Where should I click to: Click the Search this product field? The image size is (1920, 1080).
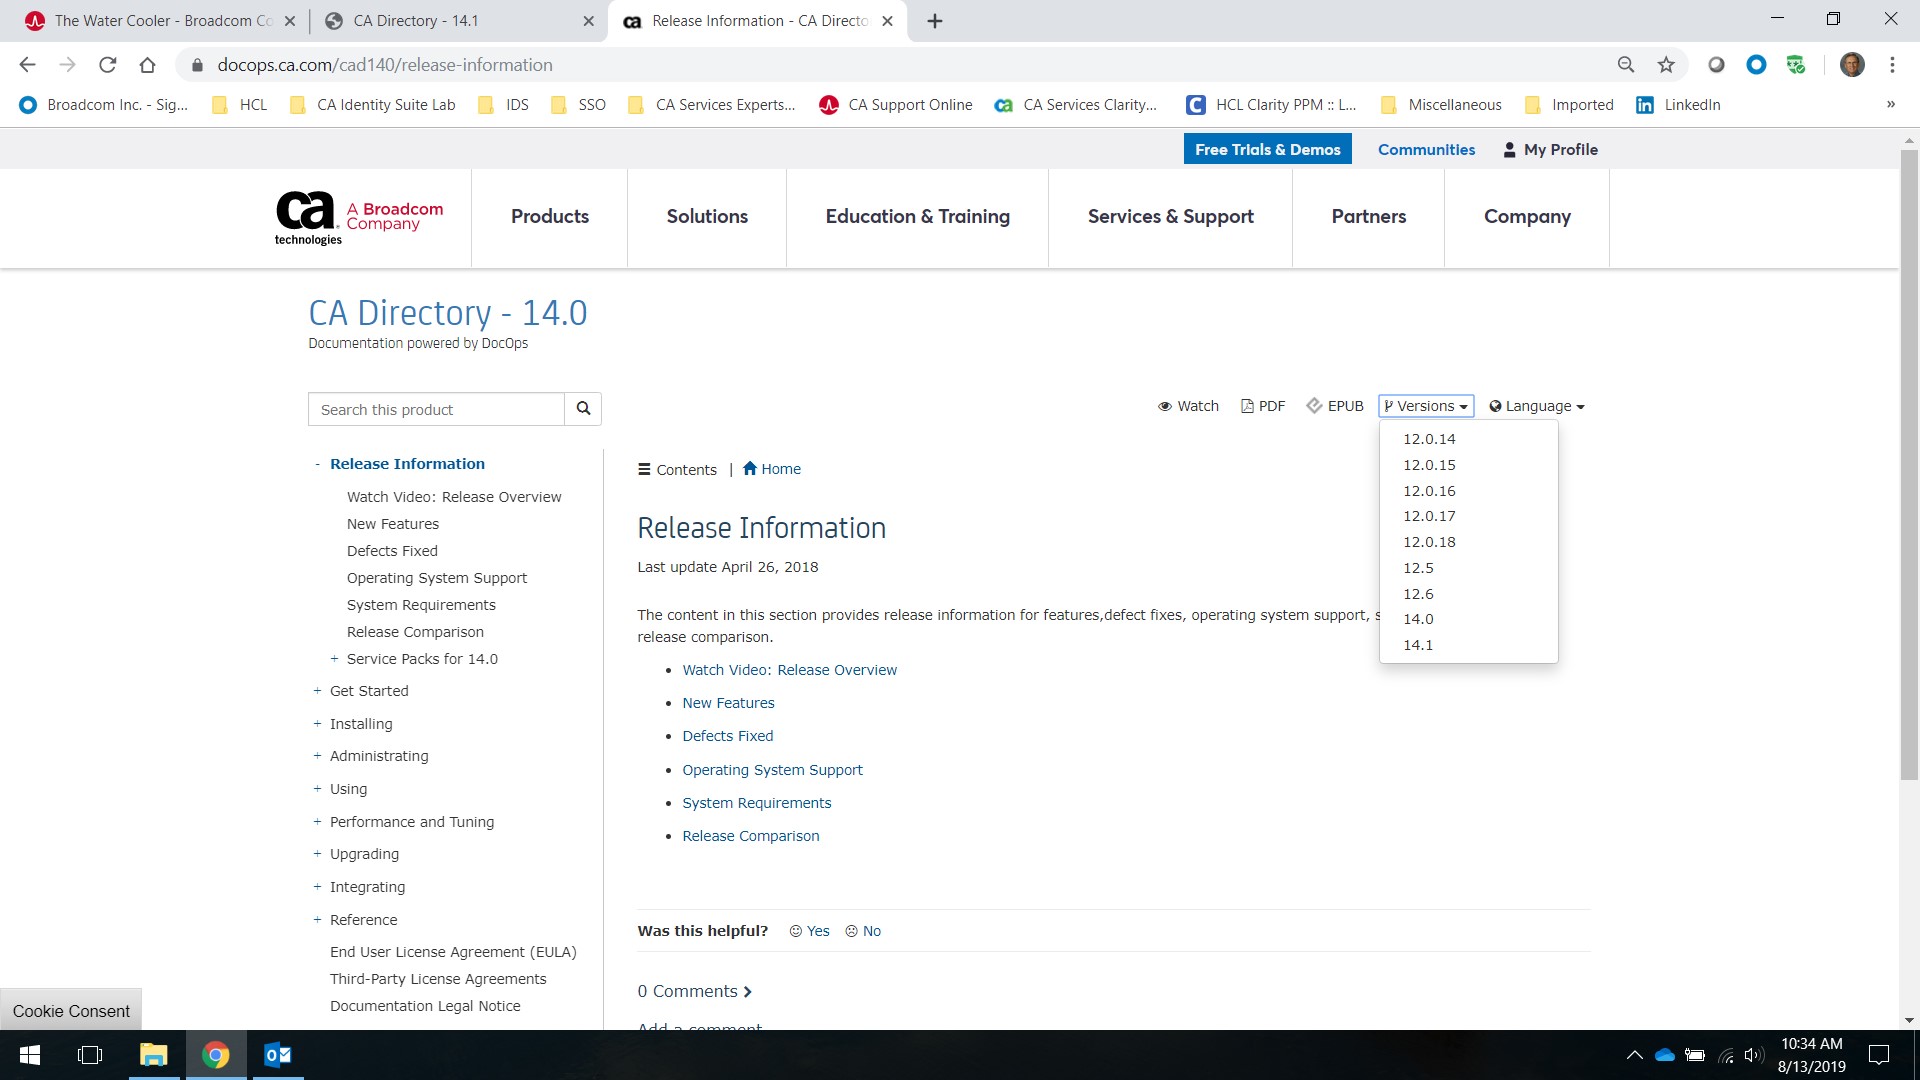click(x=436, y=409)
